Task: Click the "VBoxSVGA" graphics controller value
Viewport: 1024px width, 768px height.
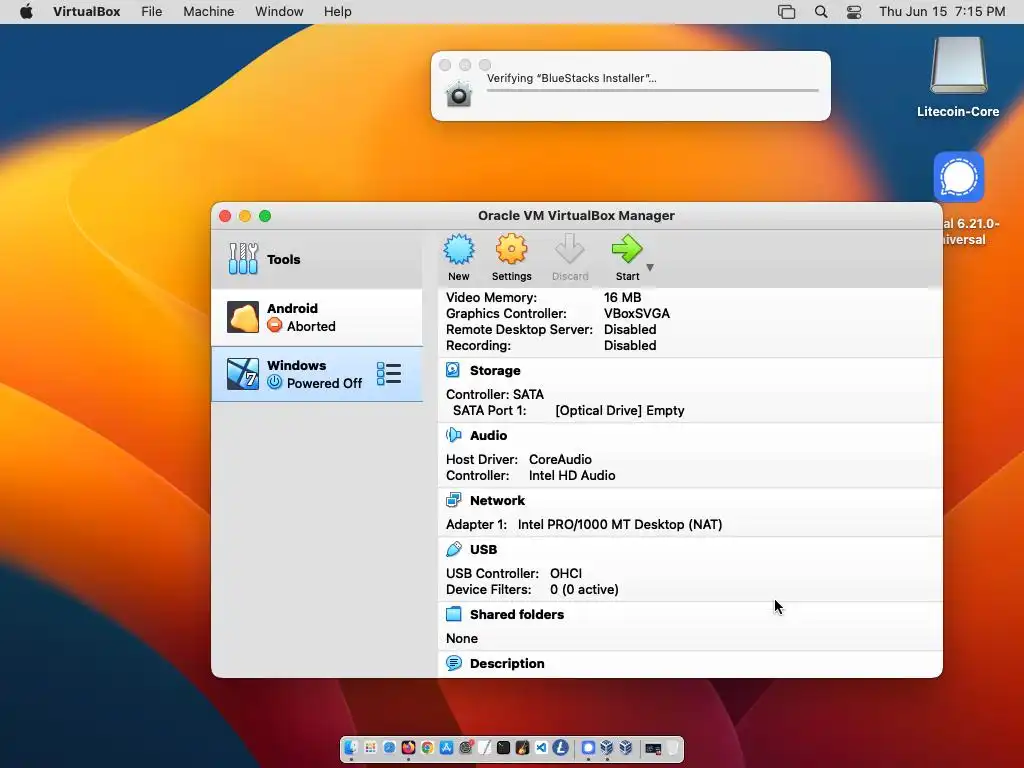Action: pos(637,313)
